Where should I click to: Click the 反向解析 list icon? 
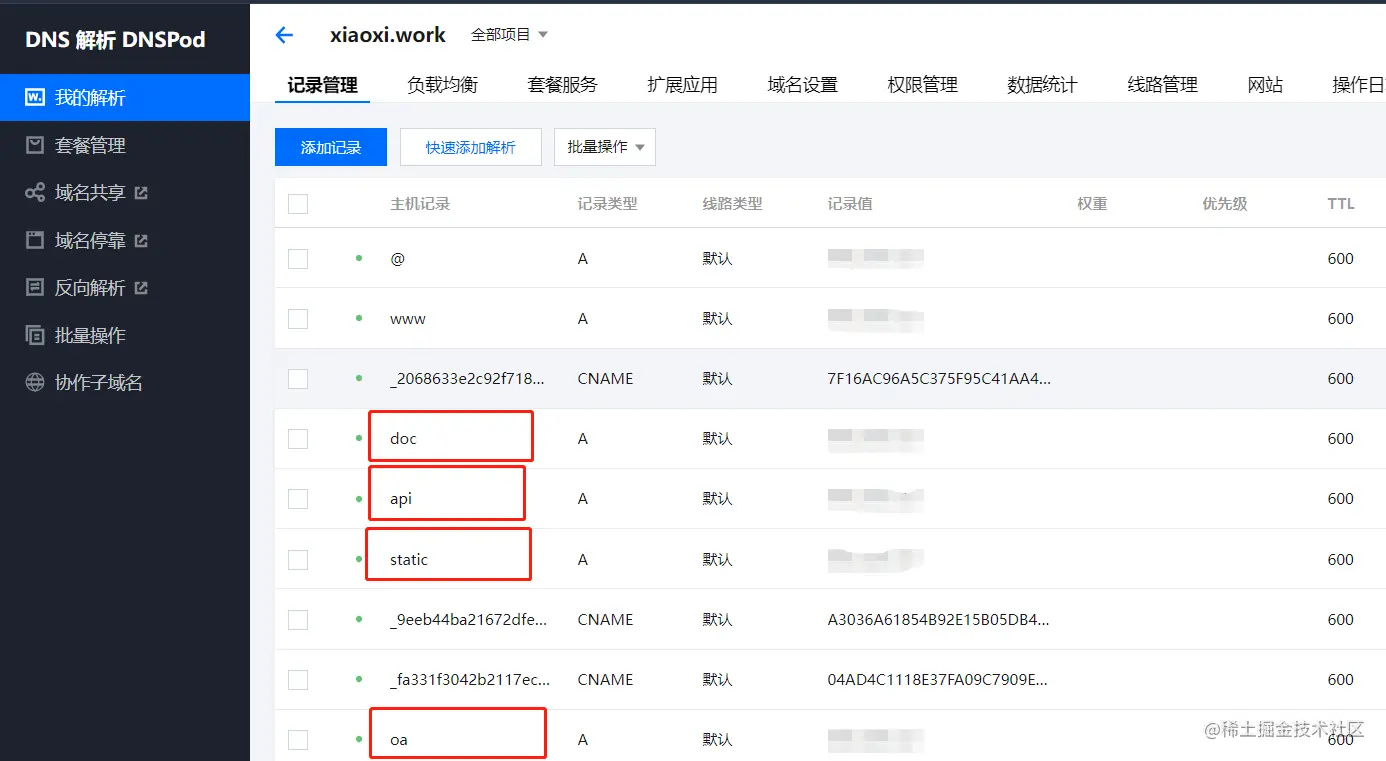(x=35, y=288)
